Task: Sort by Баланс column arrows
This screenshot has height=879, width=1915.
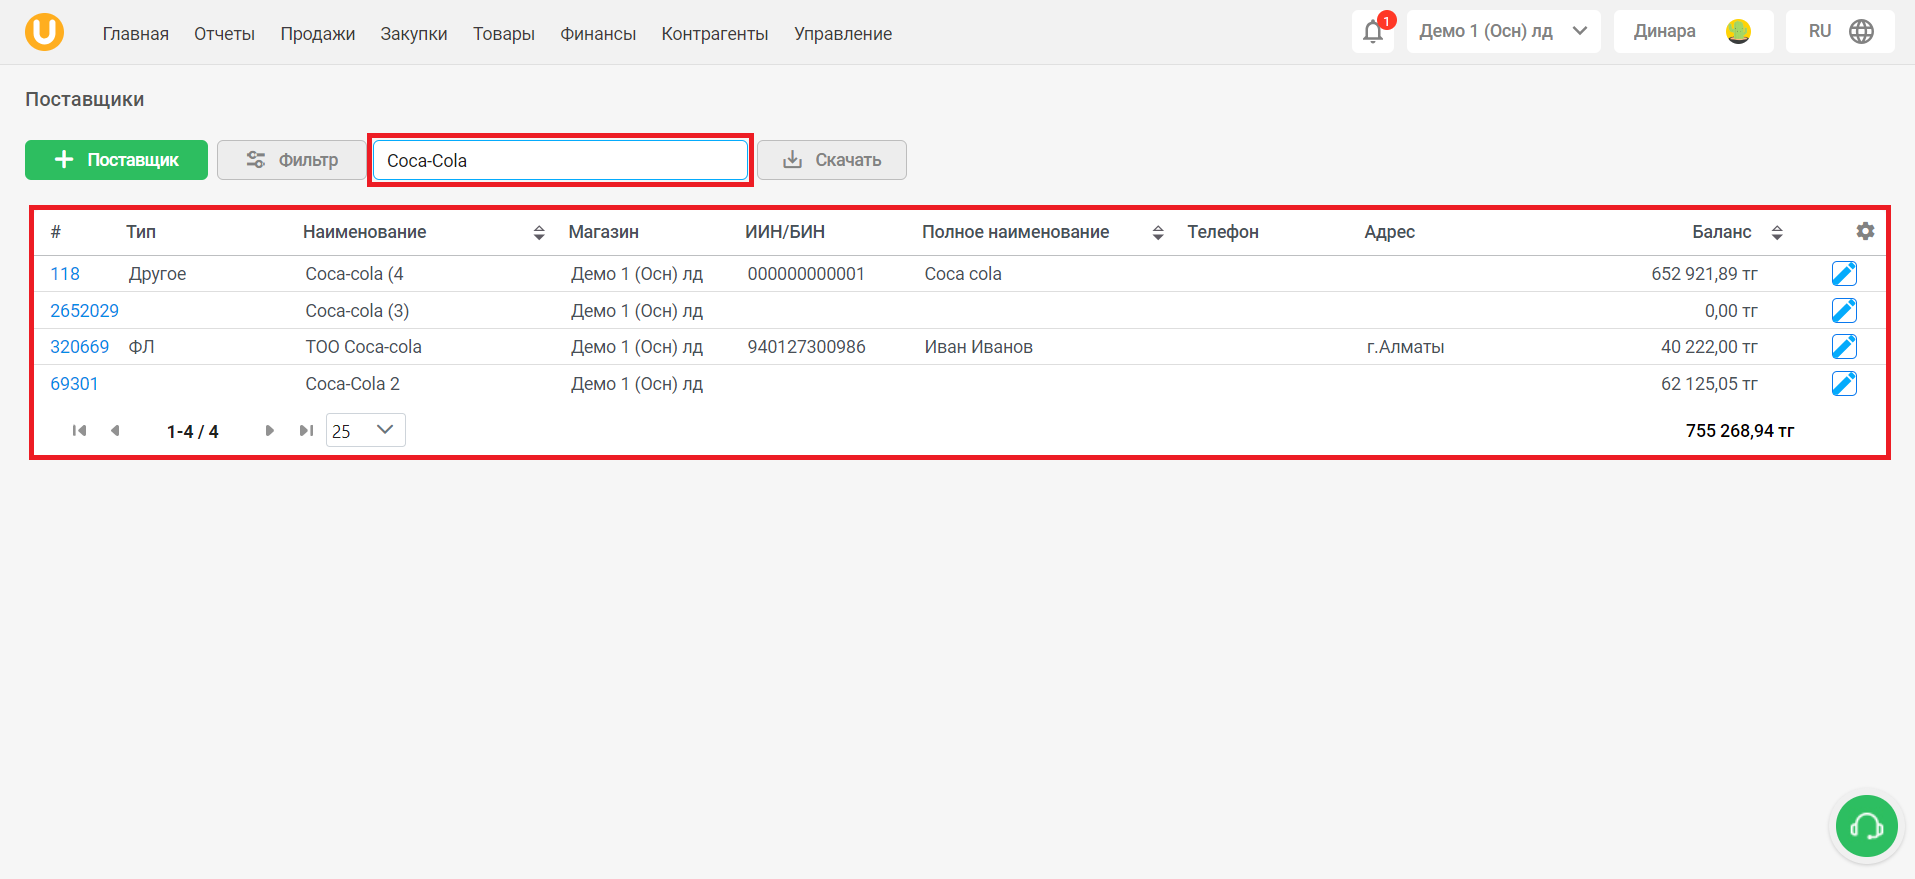Action: pos(1777,232)
